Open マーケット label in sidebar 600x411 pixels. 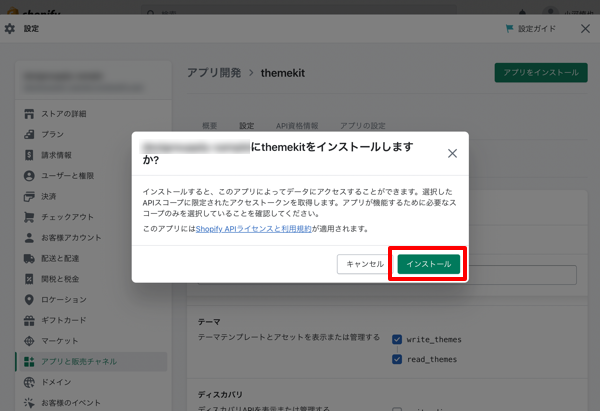pos(60,341)
